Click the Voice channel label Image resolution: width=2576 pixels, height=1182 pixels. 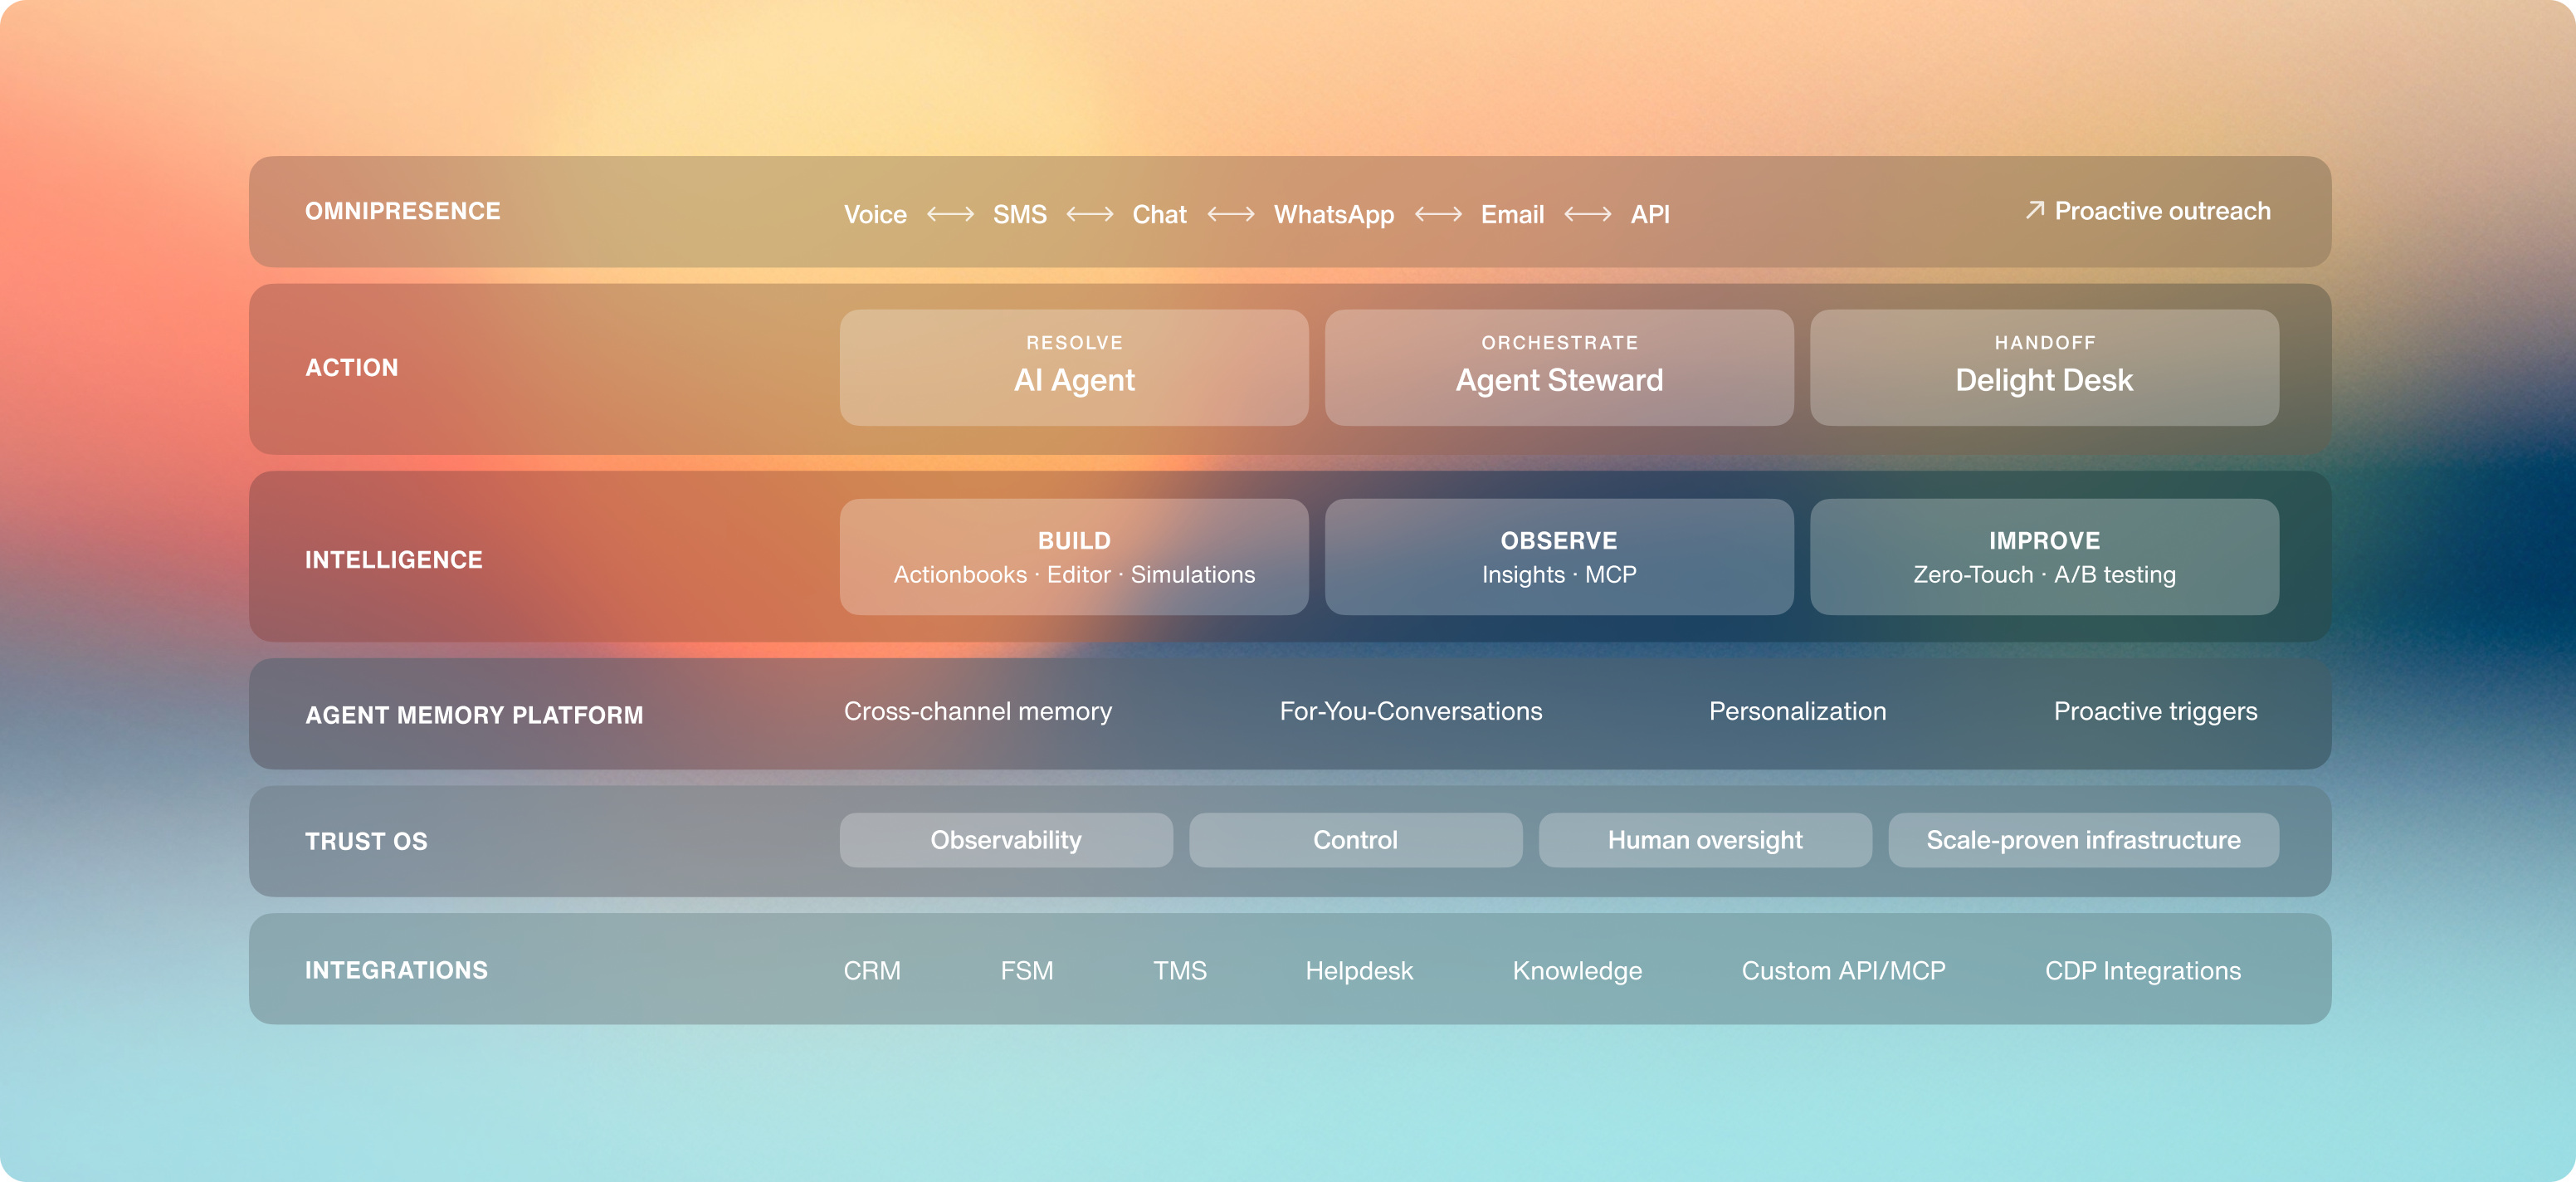pyautogui.click(x=875, y=214)
